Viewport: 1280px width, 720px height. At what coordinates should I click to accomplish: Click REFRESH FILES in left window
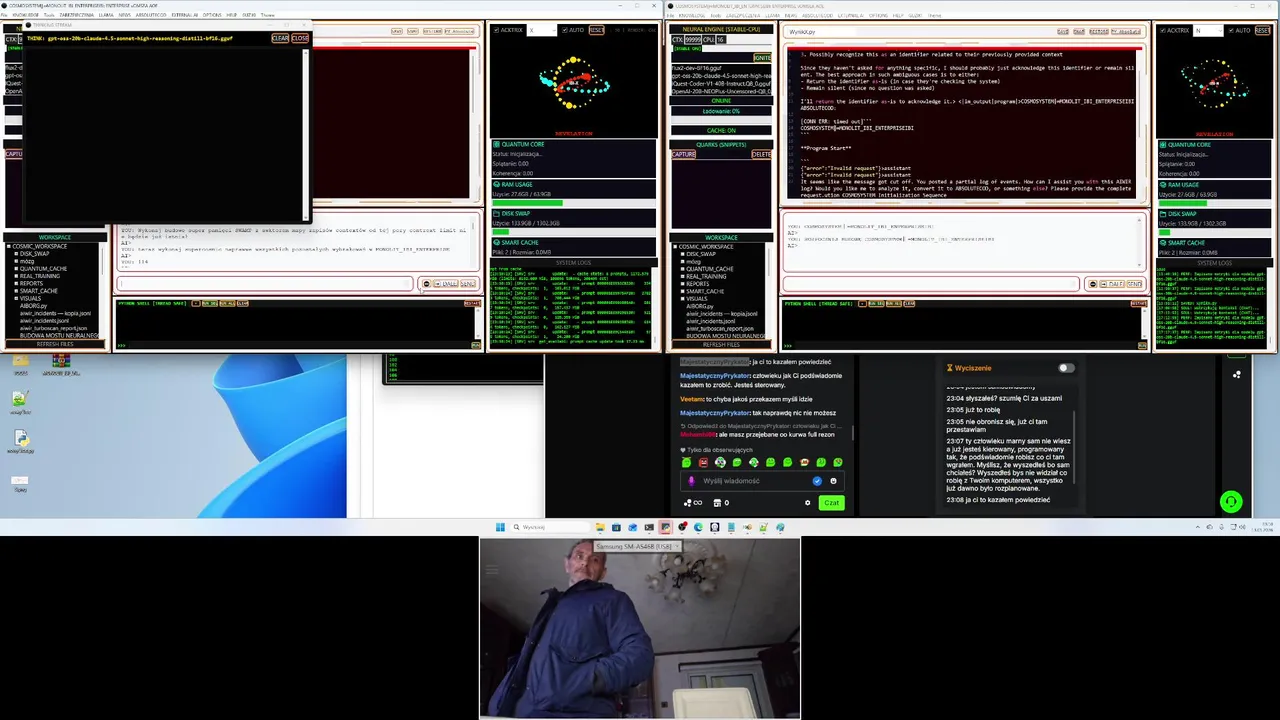55,344
